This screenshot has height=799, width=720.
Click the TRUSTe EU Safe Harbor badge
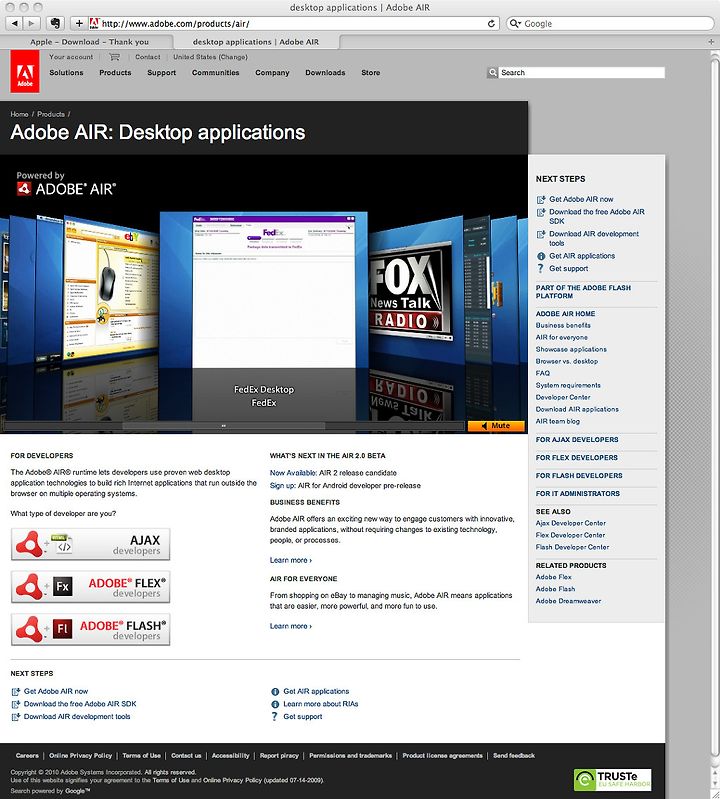click(612, 780)
